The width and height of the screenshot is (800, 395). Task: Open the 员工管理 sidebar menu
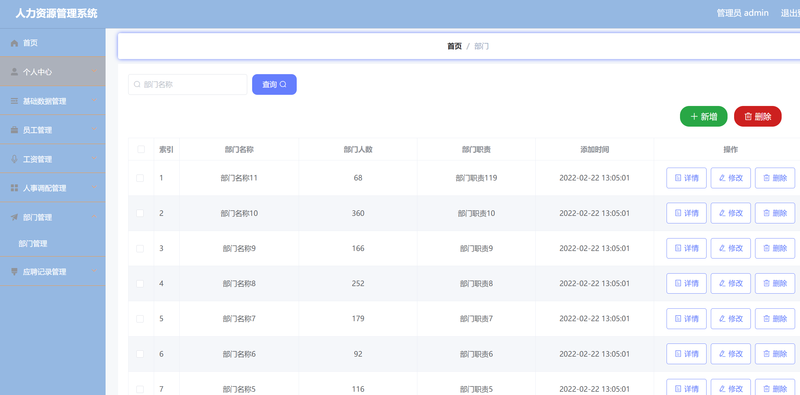[x=53, y=130]
